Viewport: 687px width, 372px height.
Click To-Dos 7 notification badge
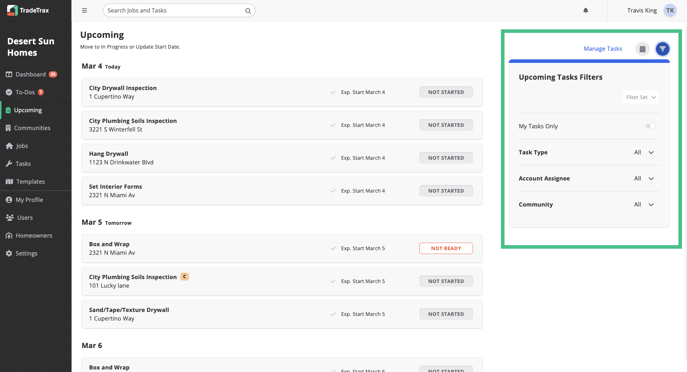click(41, 92)
